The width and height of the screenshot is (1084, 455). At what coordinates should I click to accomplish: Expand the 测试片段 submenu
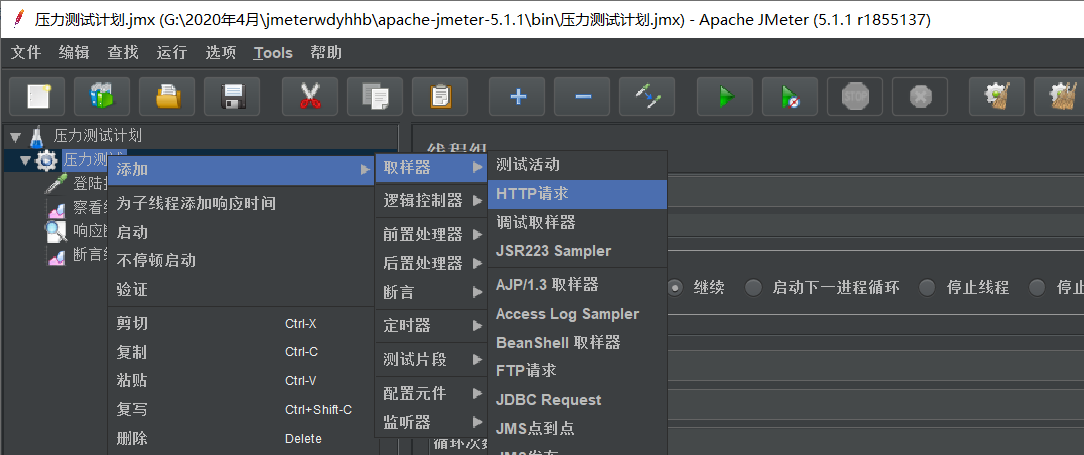[x=431, y=360]
